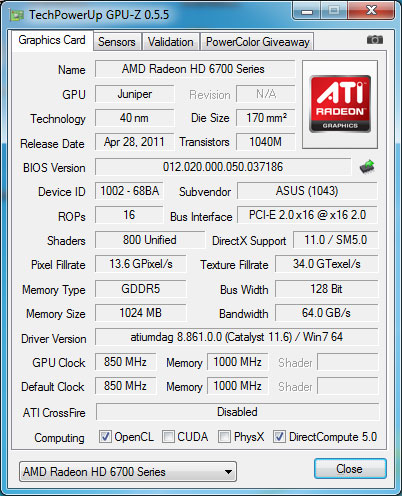Click the ATI Radeon logo image
402x496 pixels.
(340, 104)
